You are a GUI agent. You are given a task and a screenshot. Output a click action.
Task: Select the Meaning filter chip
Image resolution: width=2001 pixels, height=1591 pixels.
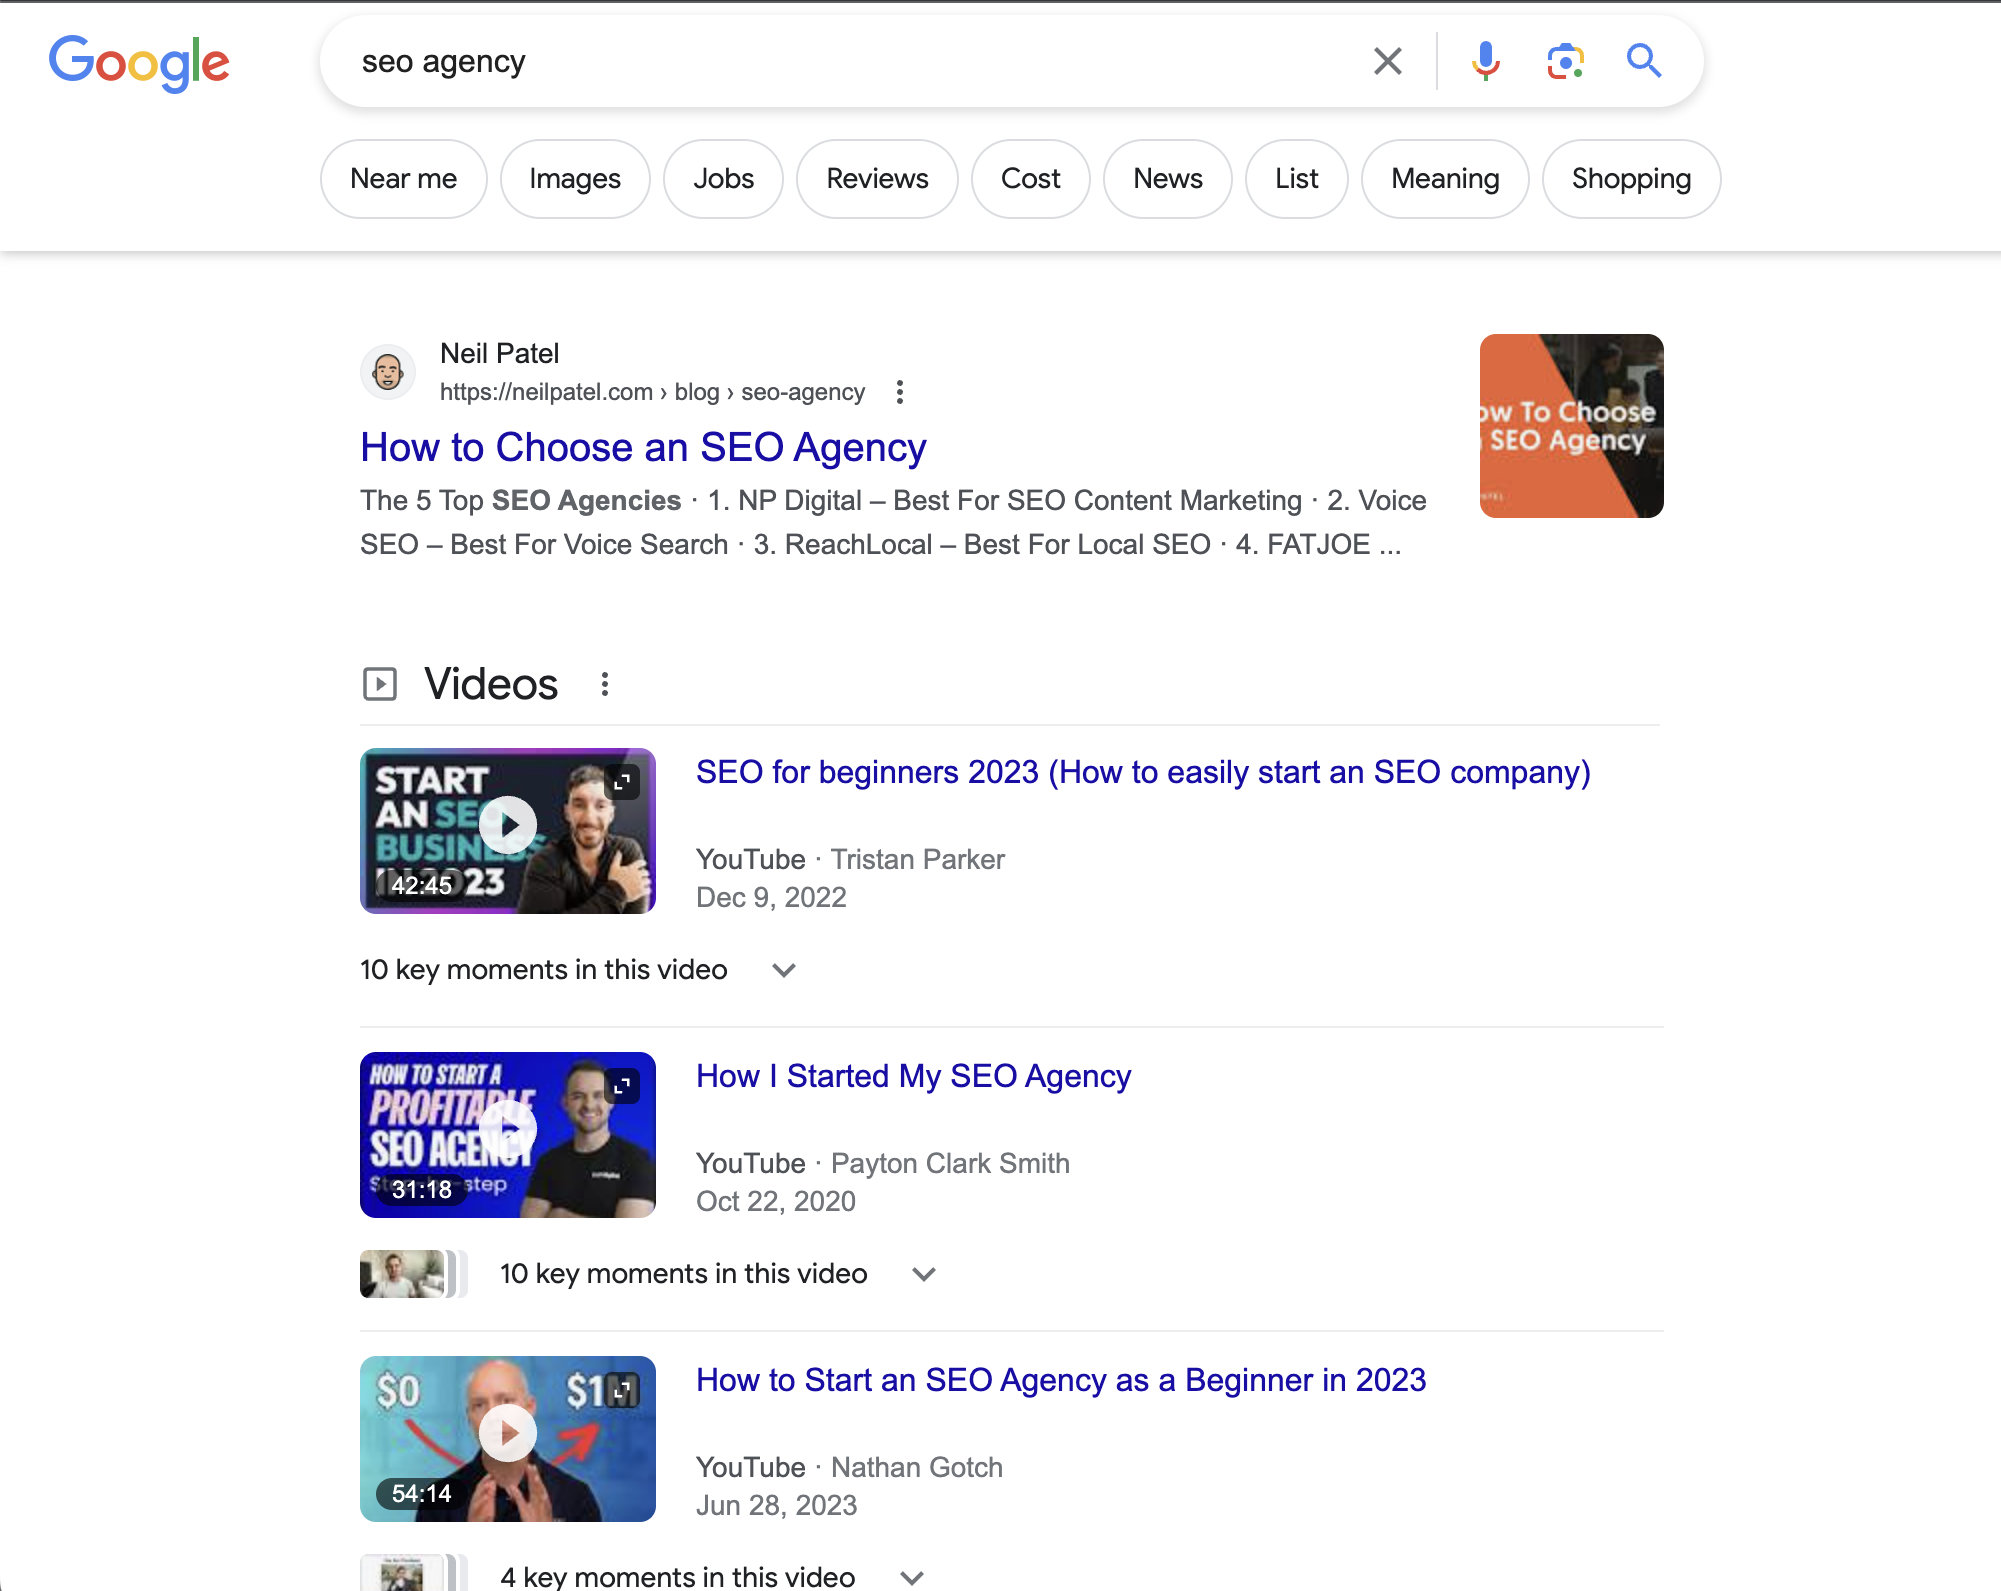click(1445, 179)
